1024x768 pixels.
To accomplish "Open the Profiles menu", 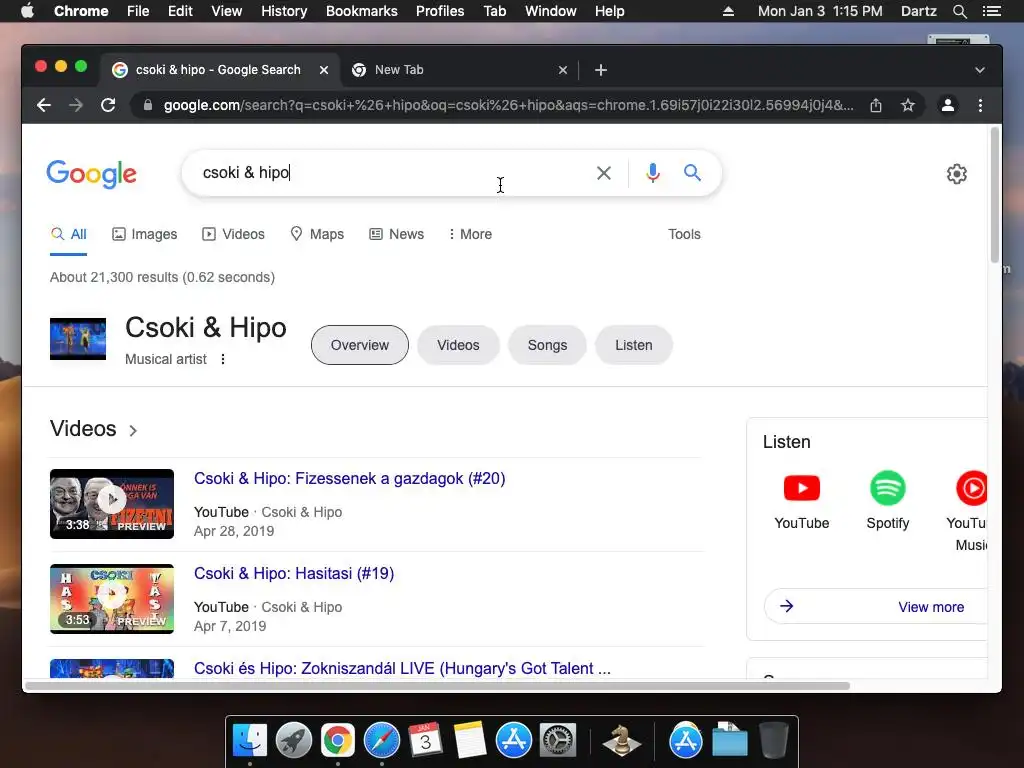I will [440, 11].
